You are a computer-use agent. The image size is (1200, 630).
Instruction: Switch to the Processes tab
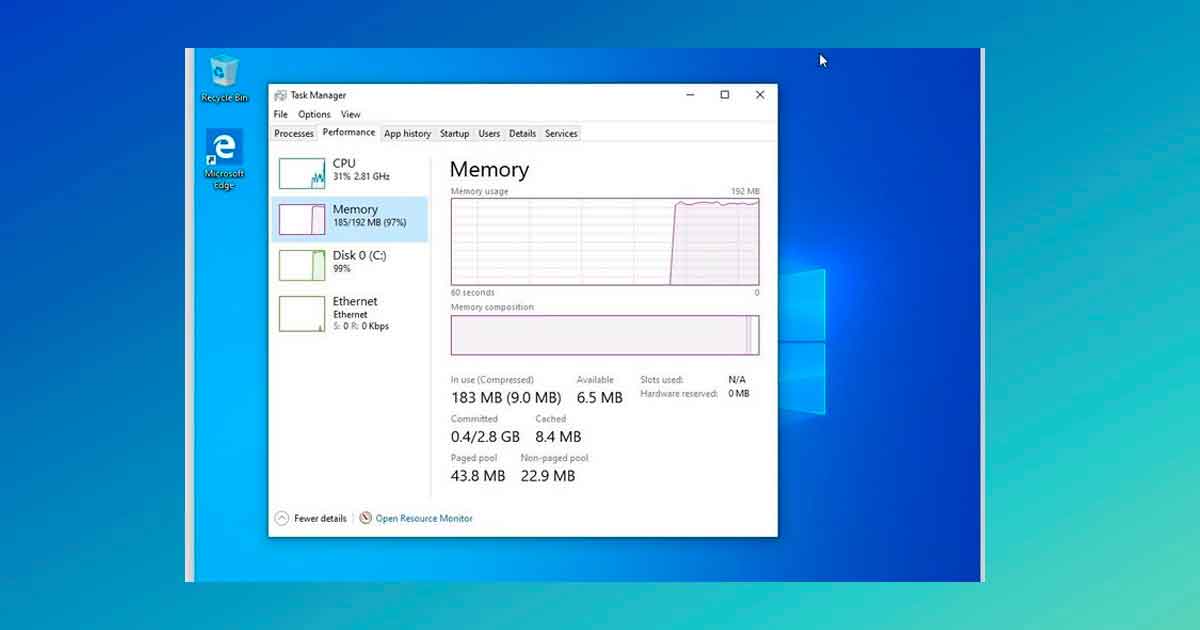click(294, 134)
